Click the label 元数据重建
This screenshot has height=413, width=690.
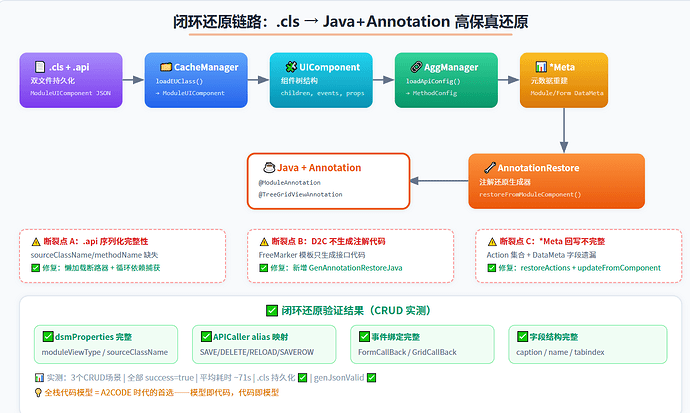(549, 80)
